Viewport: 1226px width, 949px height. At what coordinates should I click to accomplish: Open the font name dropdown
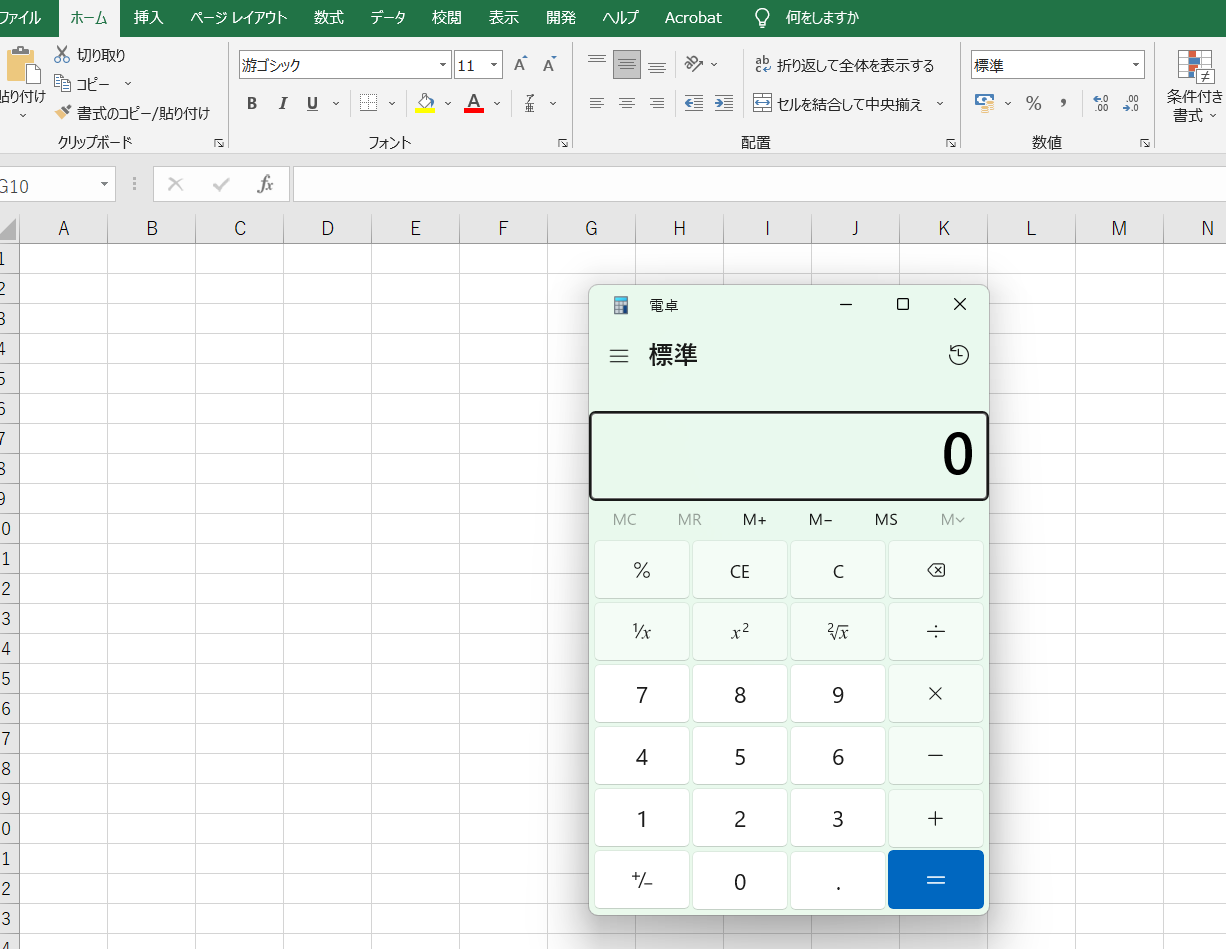pos(444,65)
